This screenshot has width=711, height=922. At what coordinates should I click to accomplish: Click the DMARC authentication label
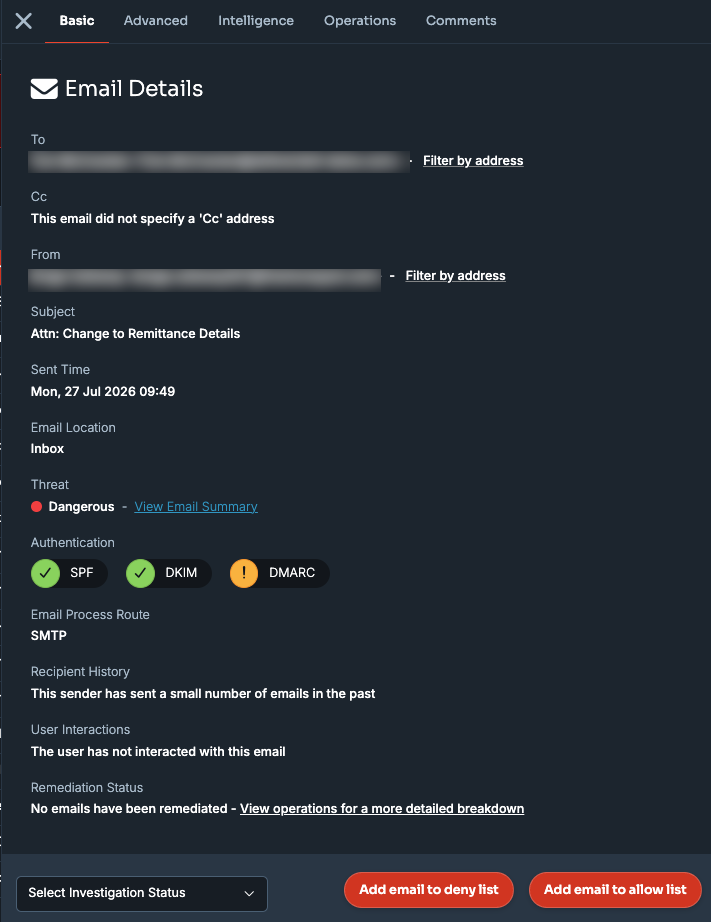point(292,573)
